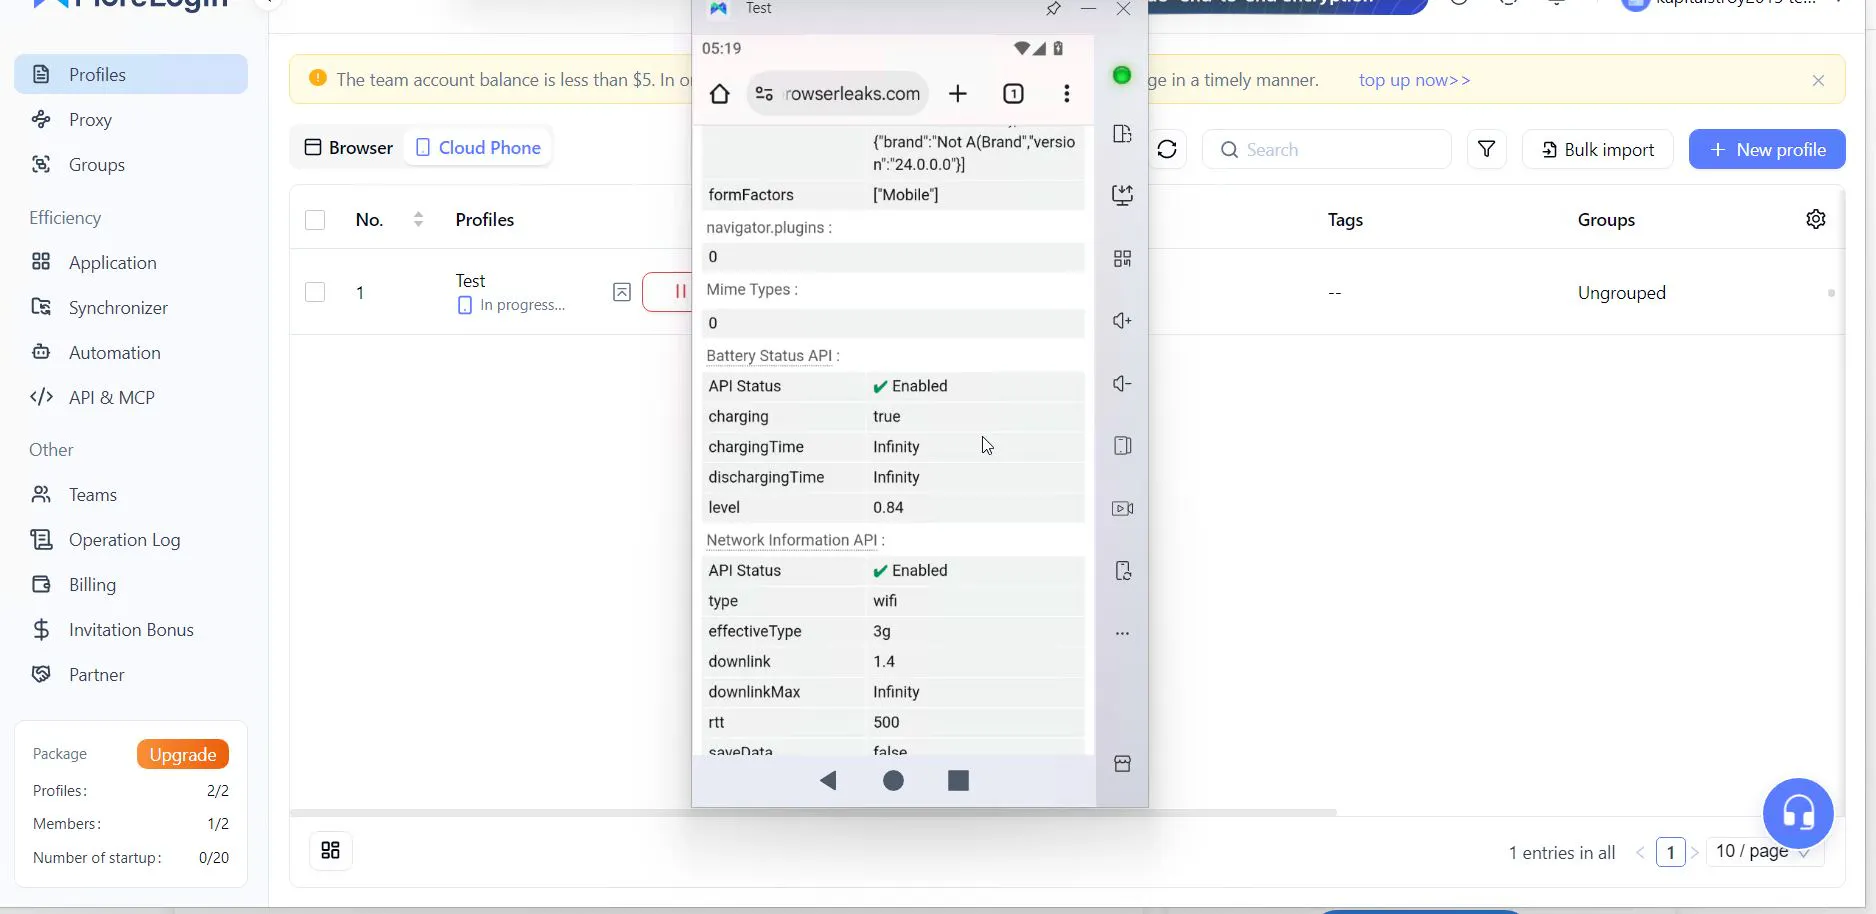The height and width of the screenshot is (914, 1876).
Task: Toggle grid view icon at bottom
Action: (x=331, y=850)
